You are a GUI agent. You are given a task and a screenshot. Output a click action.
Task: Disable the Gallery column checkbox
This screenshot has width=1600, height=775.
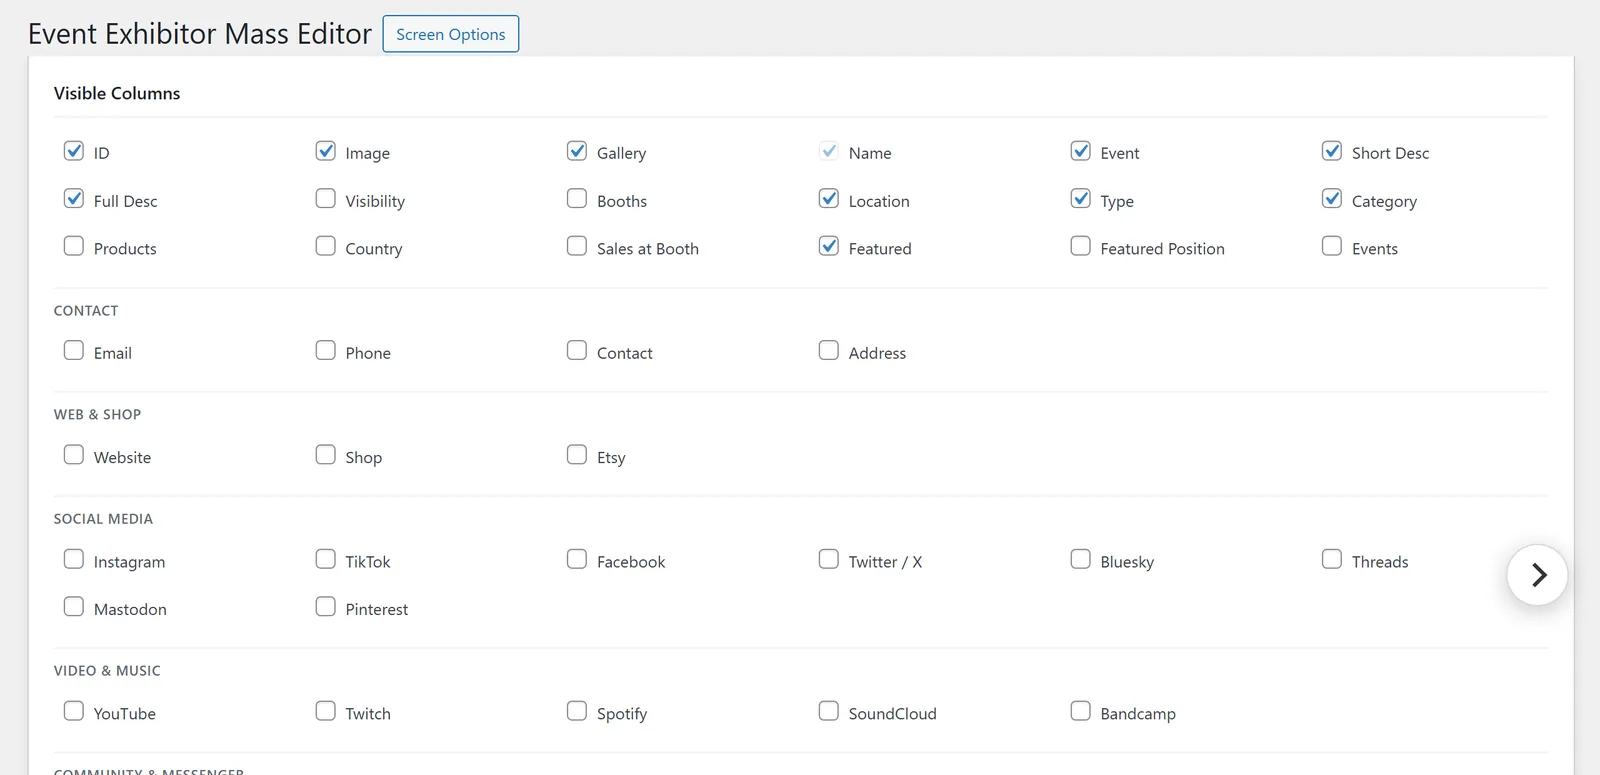point(577,151)
